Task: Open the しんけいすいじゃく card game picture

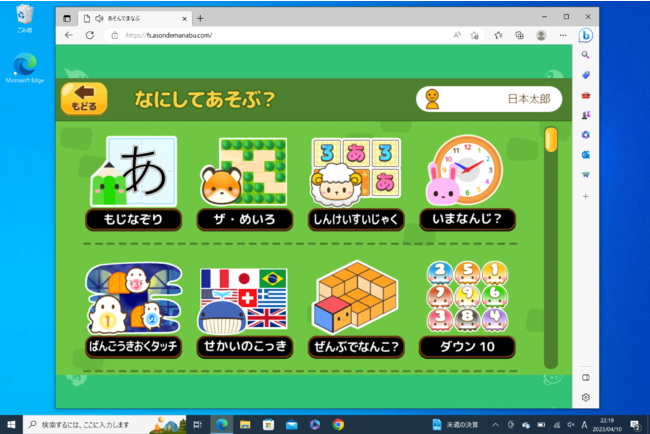Action: pyautogui.click(x=356, y=172)
